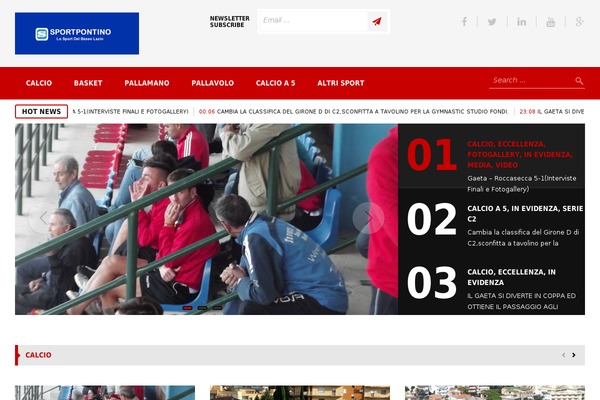Open the first Calcio article thumbnail
The height and width of the screenshot is (400, 600).
coord(105,393)
